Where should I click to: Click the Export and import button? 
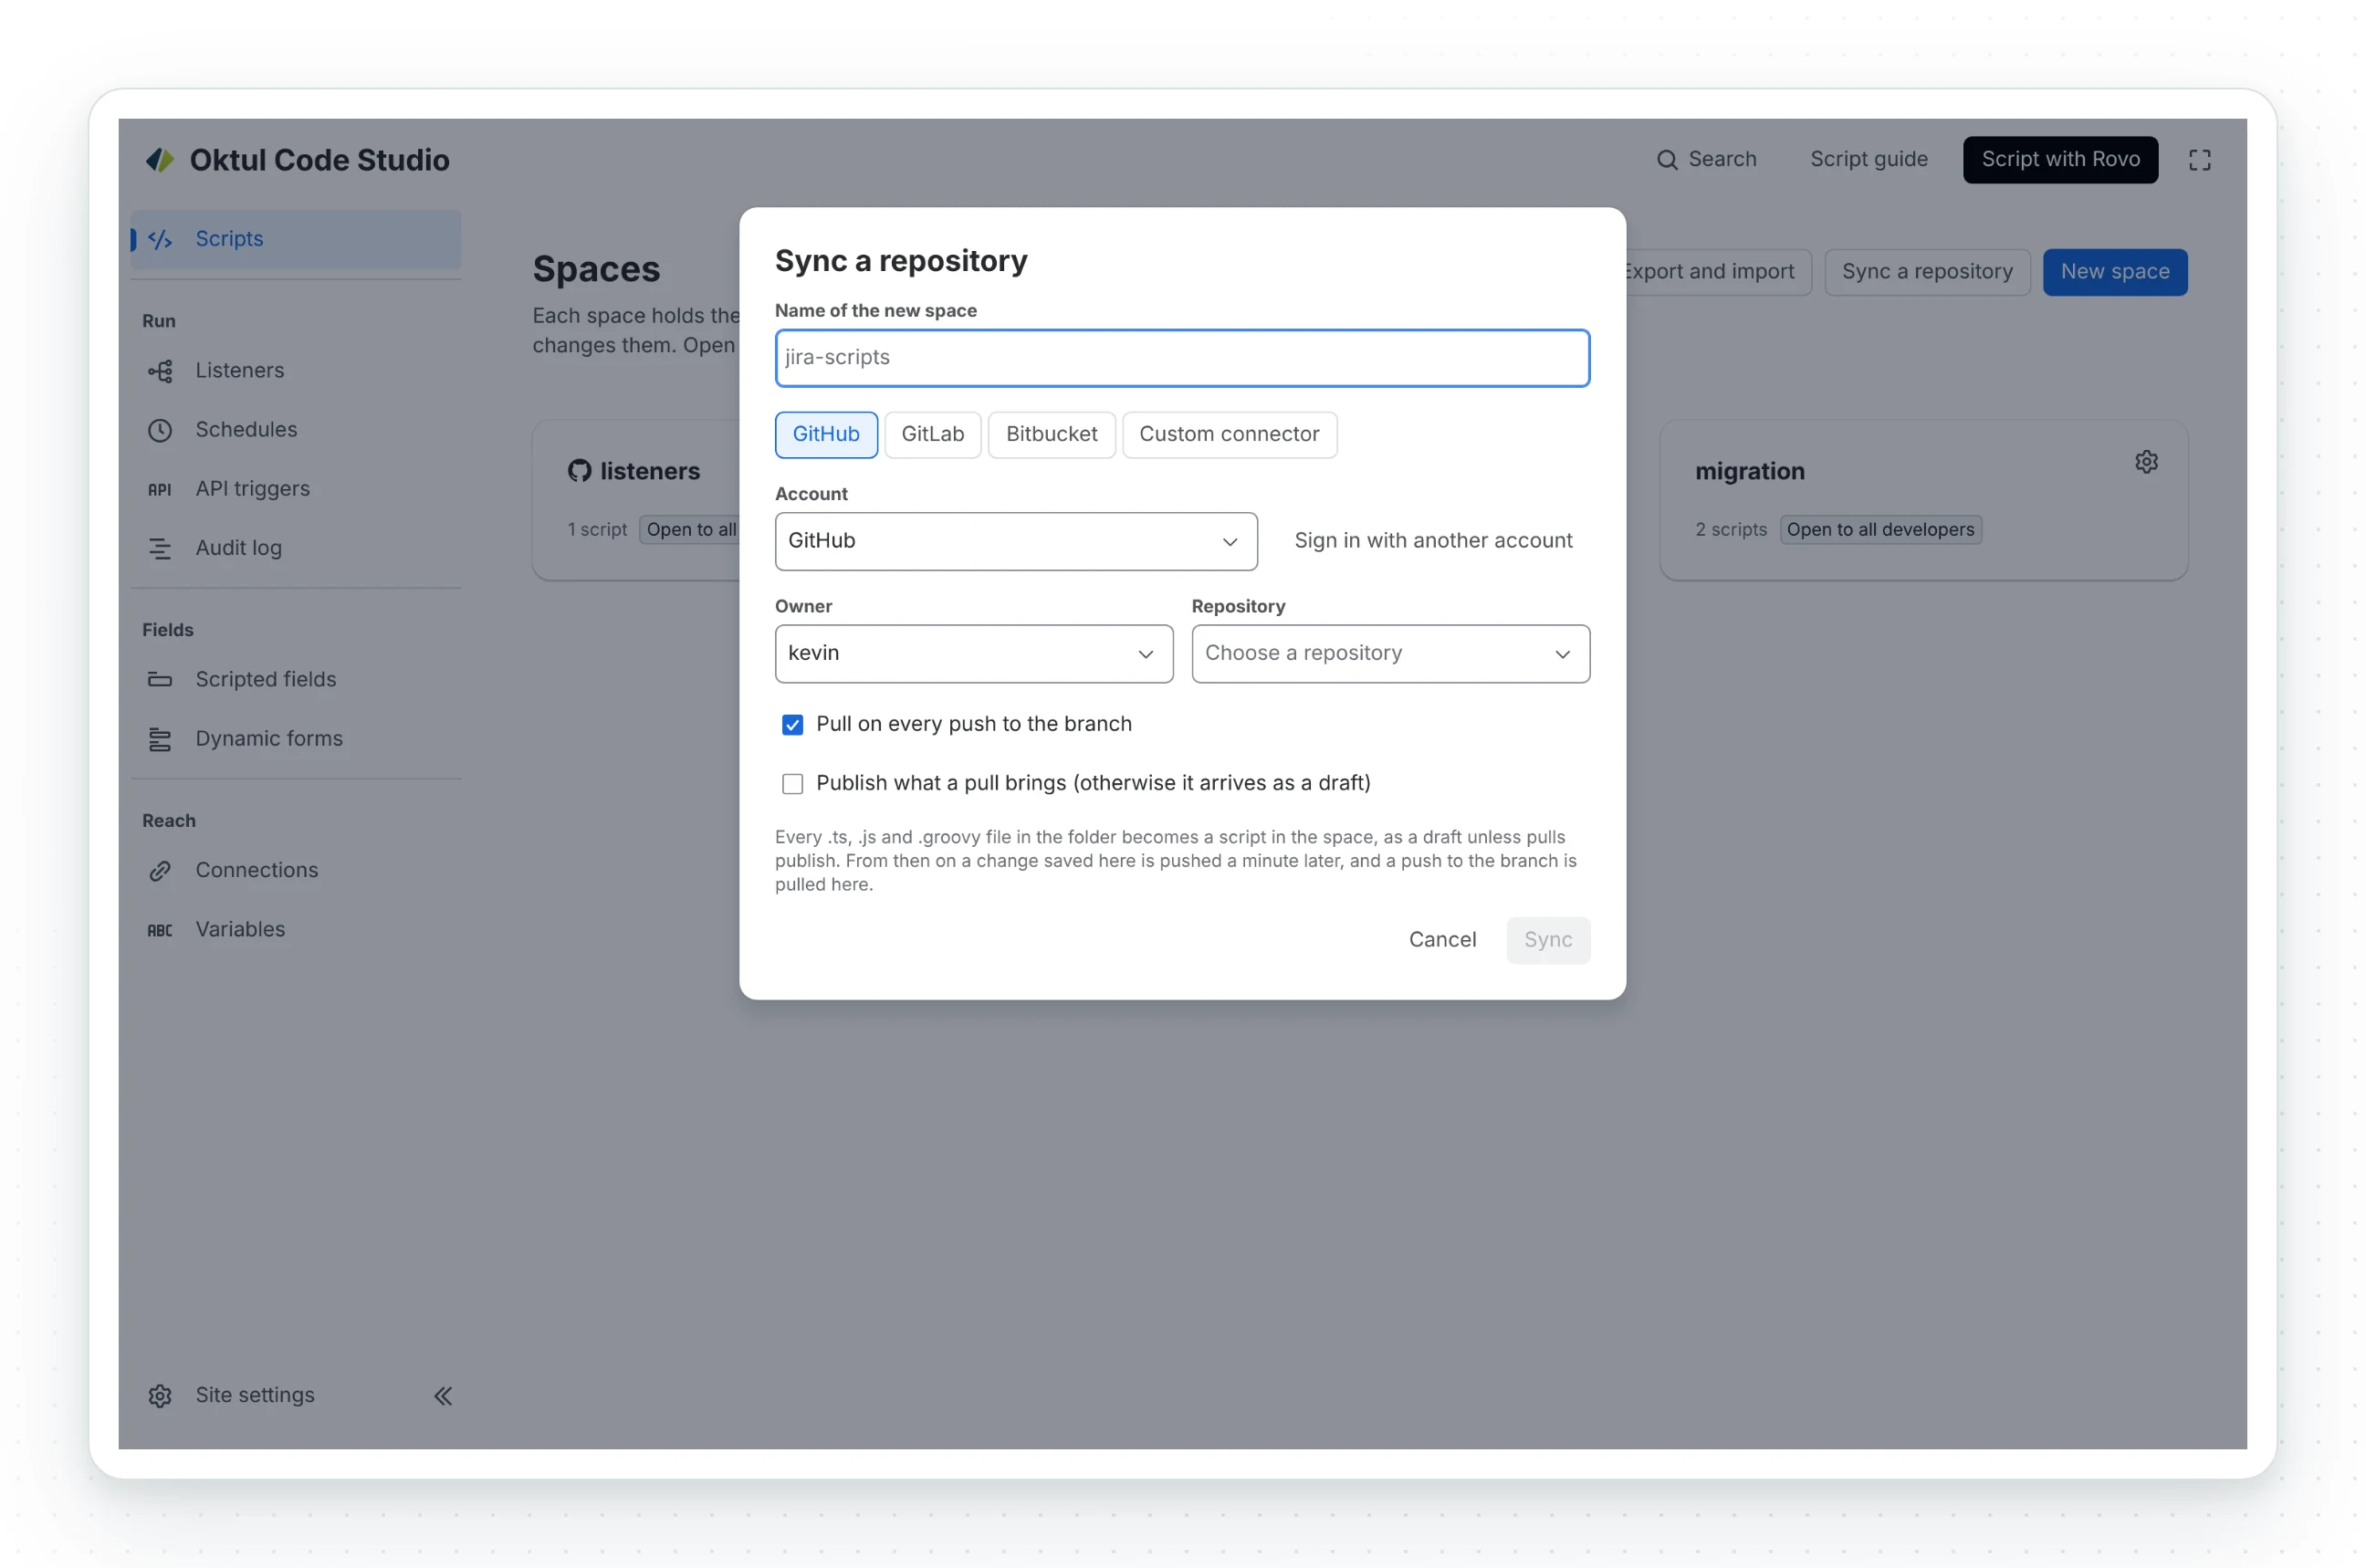[1718, 272]
